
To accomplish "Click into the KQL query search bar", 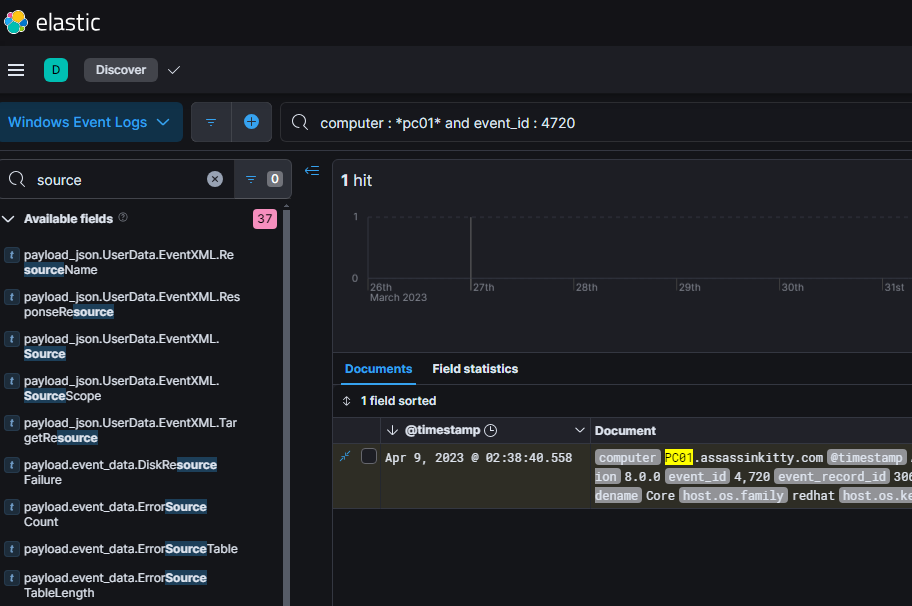I will [x=600, y=123].
